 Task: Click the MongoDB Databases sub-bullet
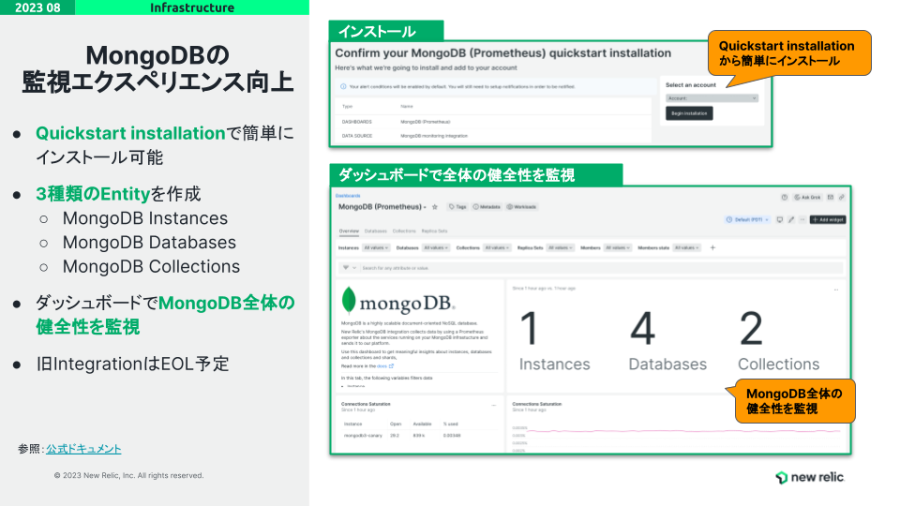[x=149, y=242]
